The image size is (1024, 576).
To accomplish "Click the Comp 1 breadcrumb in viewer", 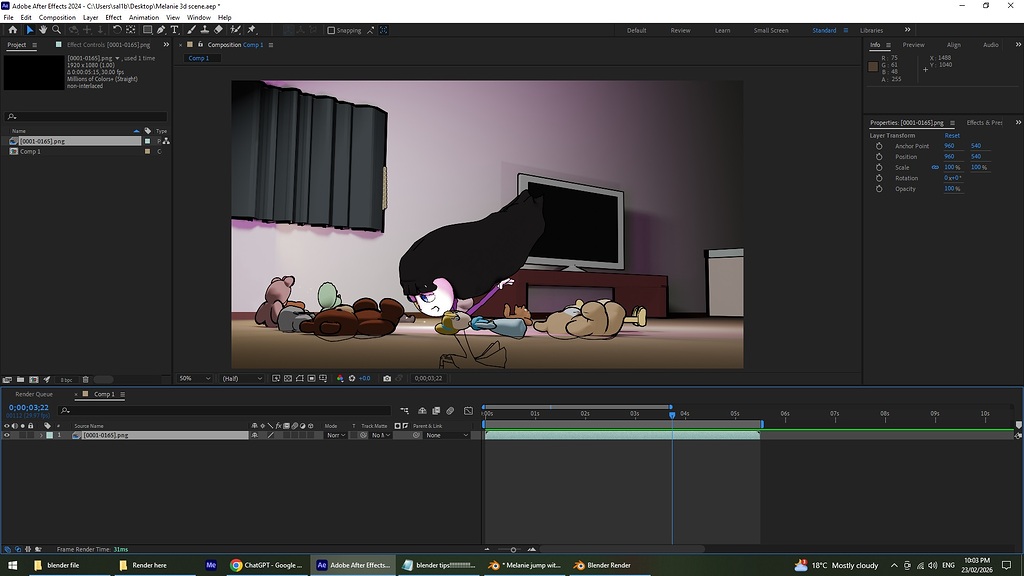I will [199, 58].
